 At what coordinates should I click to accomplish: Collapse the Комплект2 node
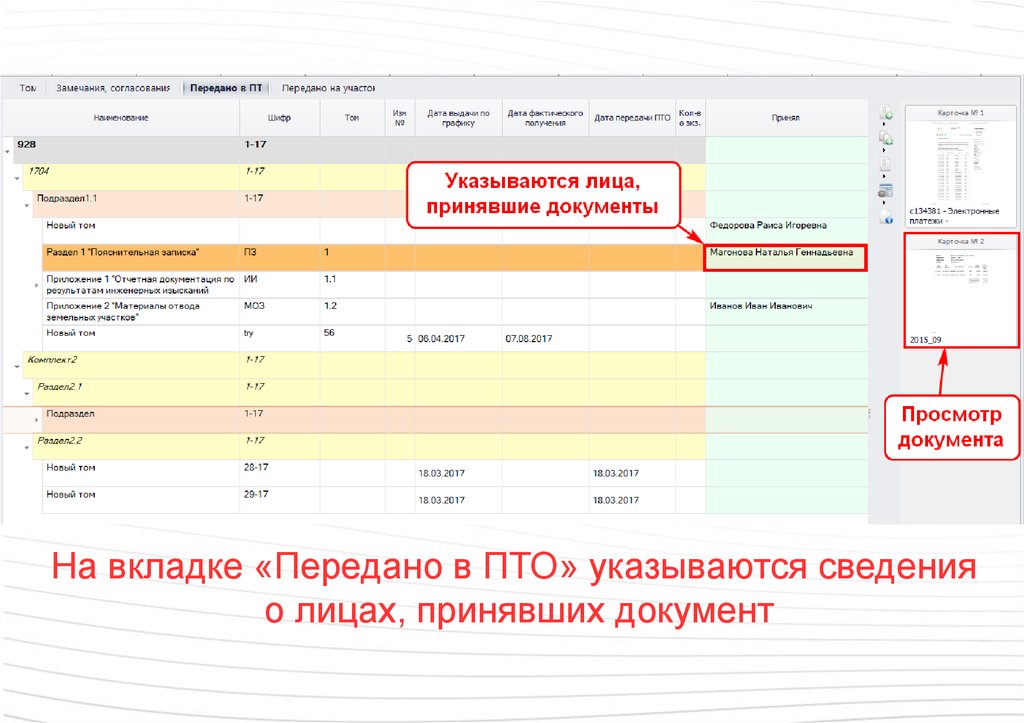coord(18,366)
